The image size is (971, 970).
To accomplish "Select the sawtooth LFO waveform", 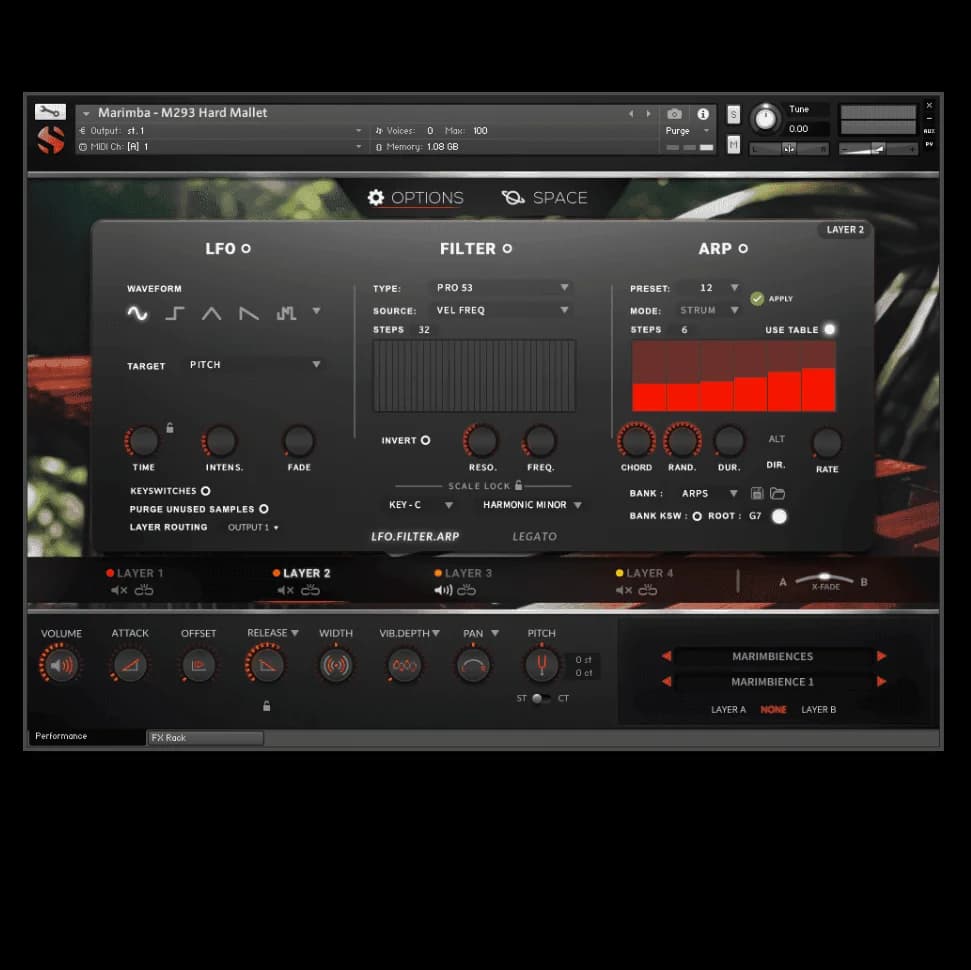I will 248,313.
